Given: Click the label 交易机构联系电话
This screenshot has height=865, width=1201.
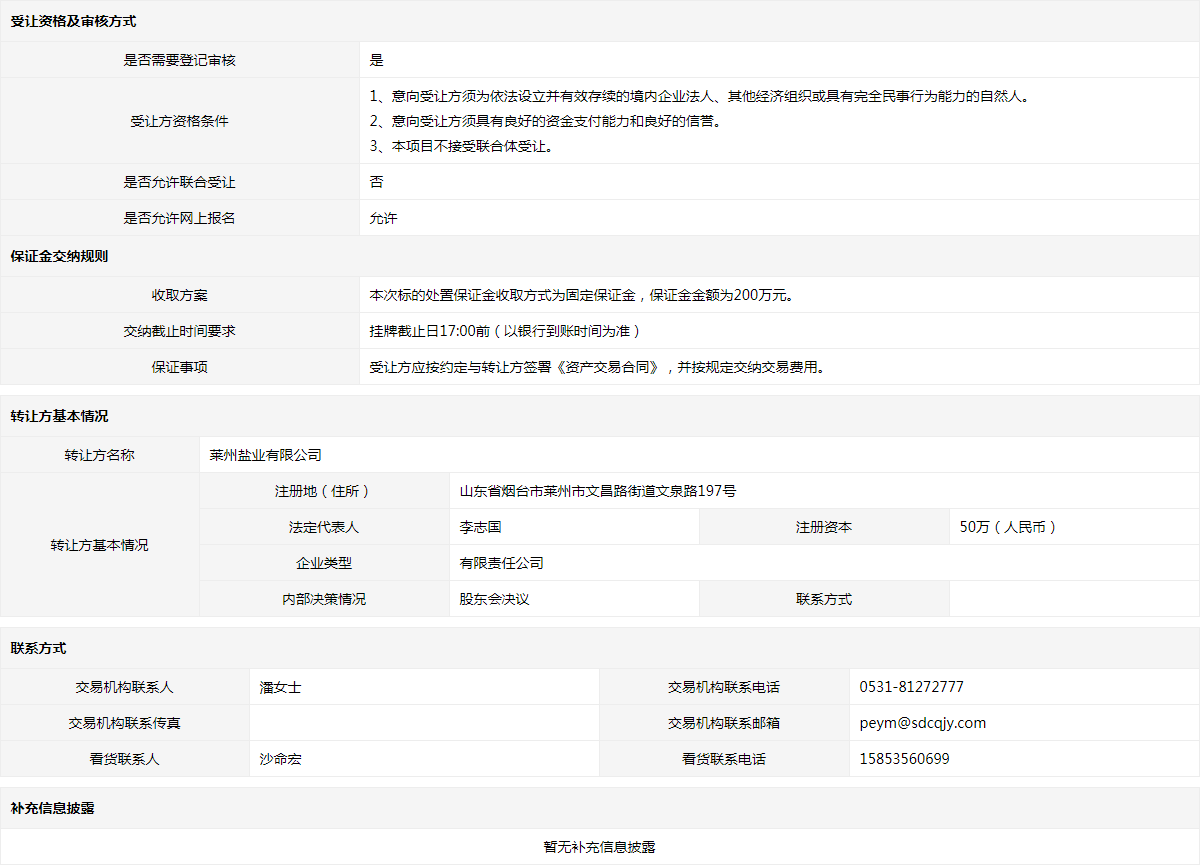Looking at the screenshot, I should tap(724, 687).
